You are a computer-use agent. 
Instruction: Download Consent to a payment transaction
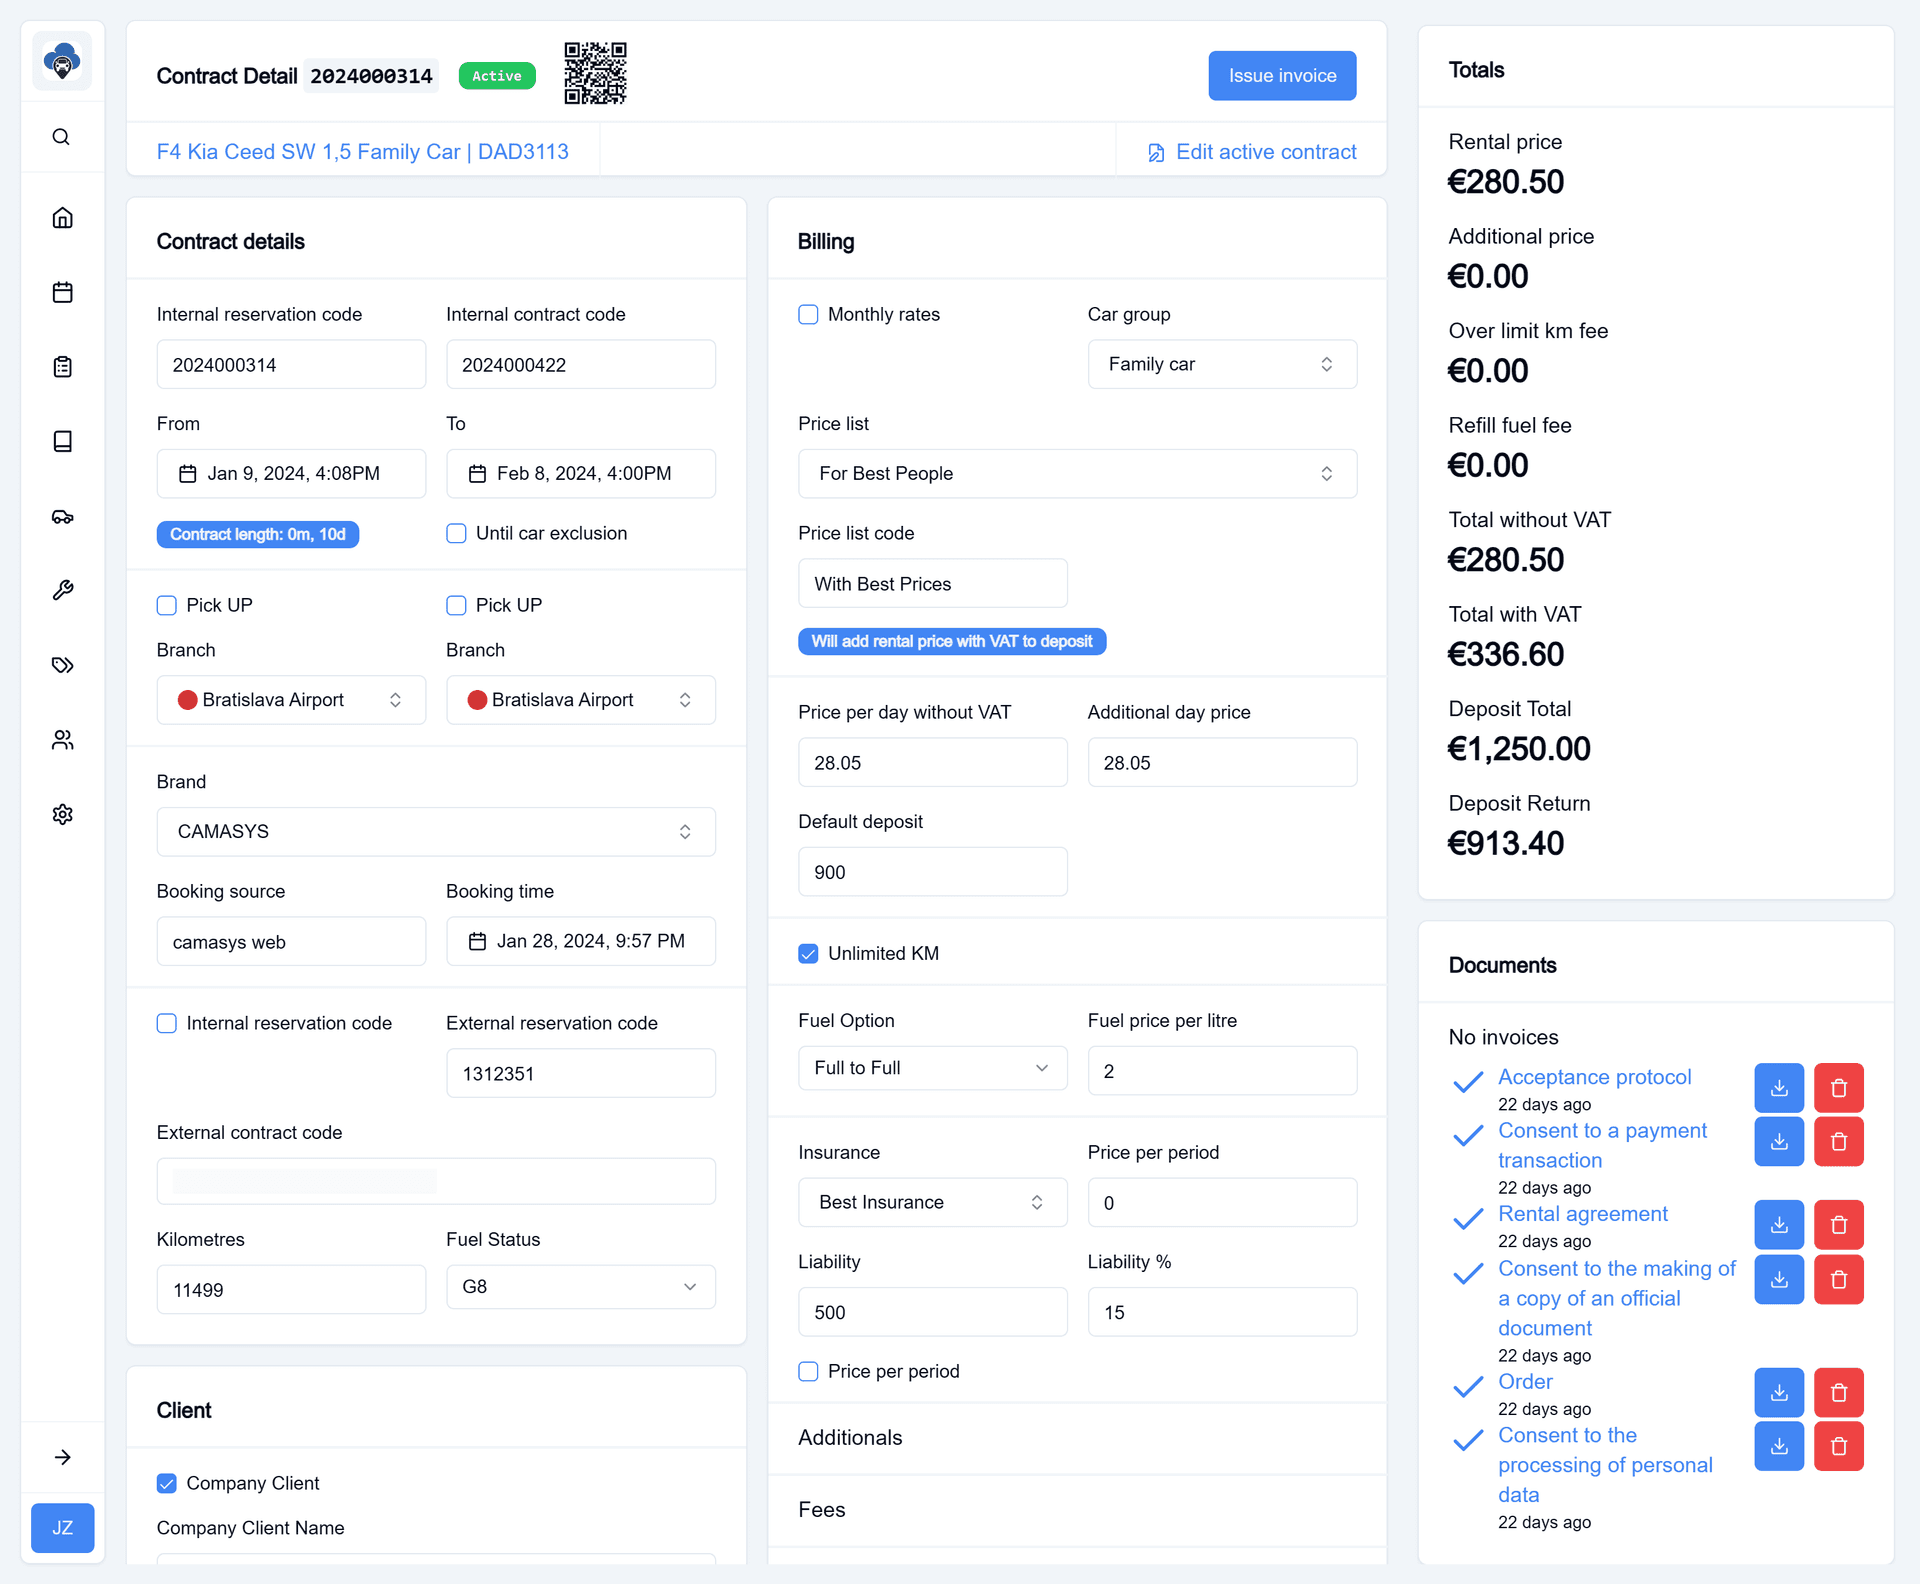pyautogui.click(x=1779, y=1142)
